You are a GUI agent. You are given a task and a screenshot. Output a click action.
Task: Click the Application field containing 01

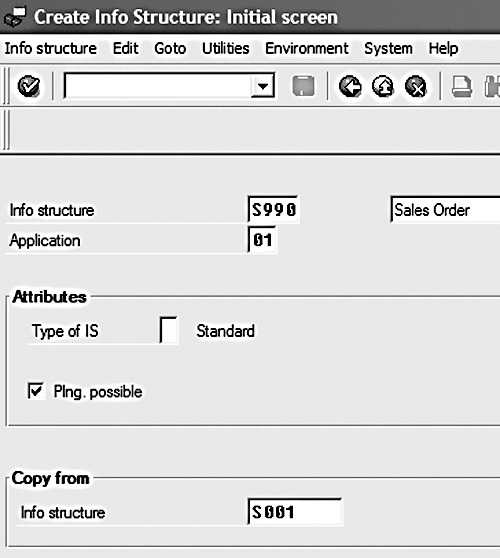[262, 239]
